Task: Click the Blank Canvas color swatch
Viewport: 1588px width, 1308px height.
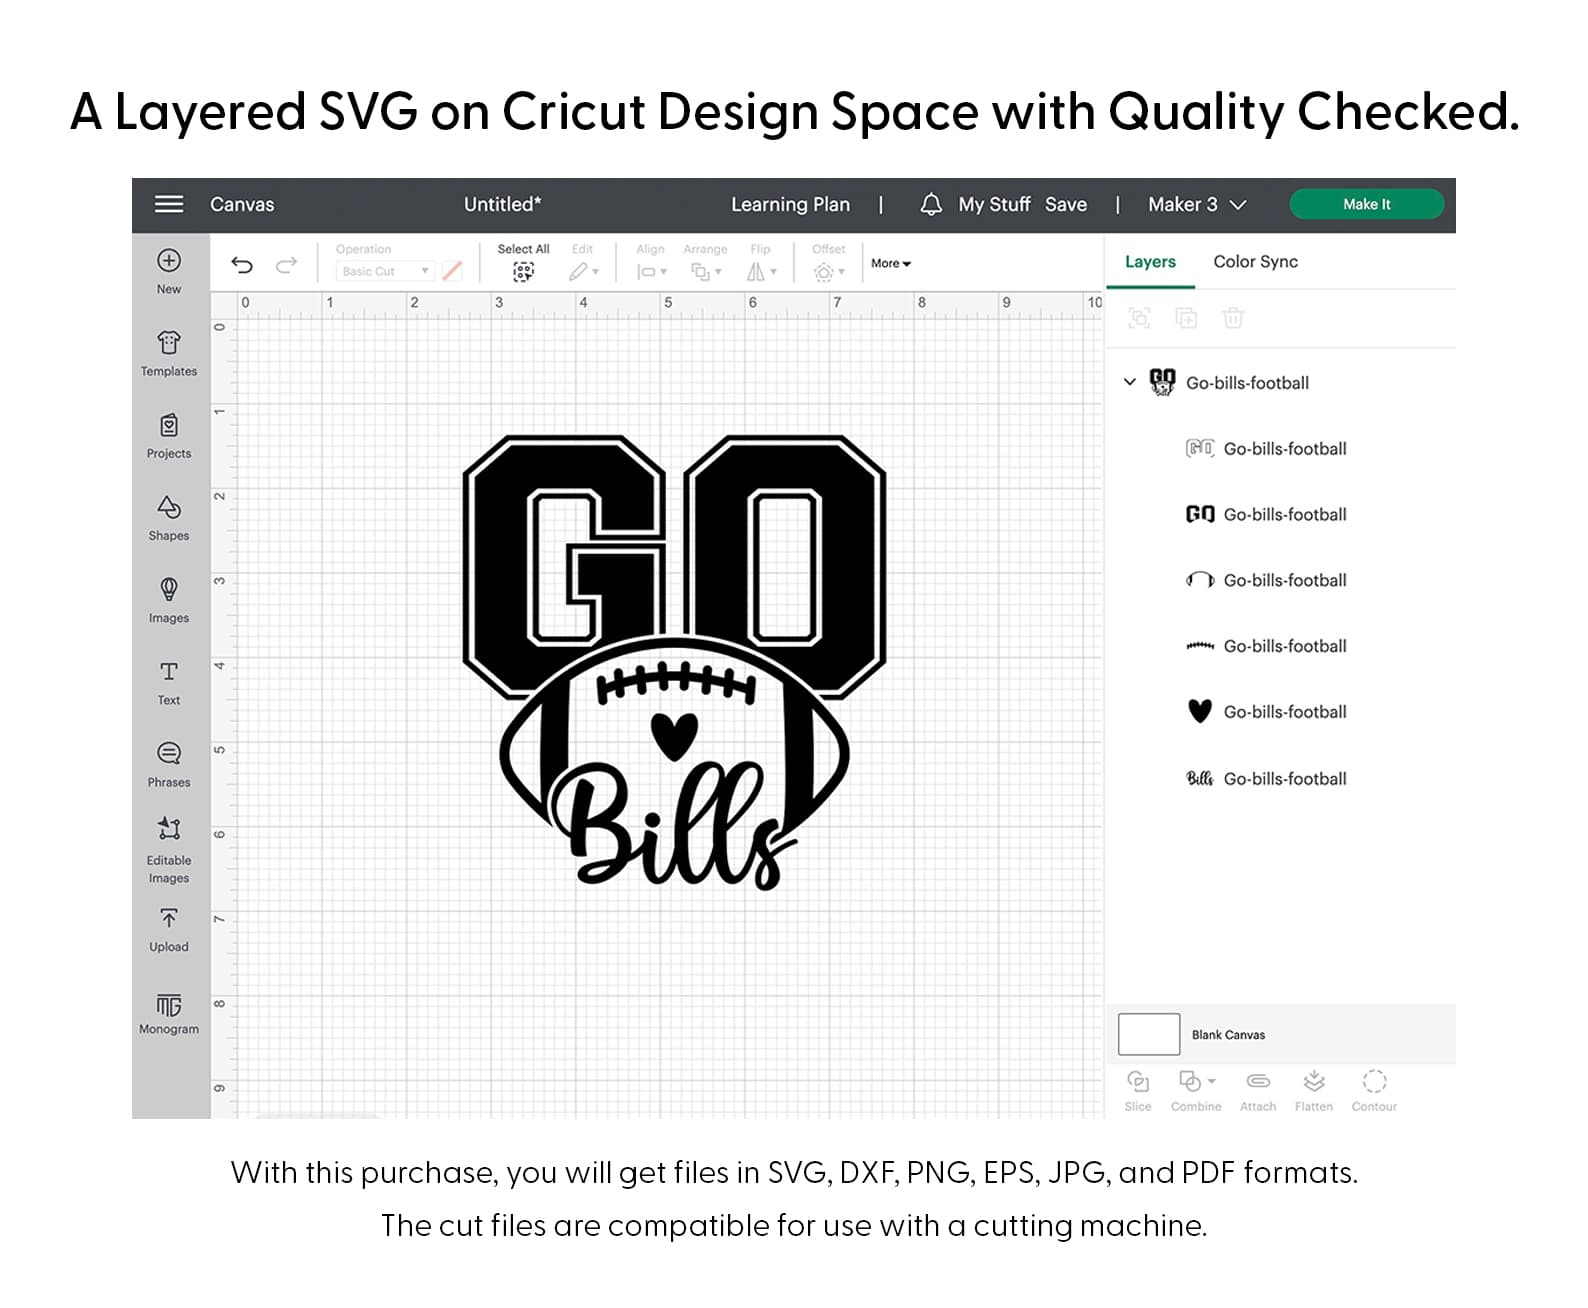Action: (x=1148, y=1034)
